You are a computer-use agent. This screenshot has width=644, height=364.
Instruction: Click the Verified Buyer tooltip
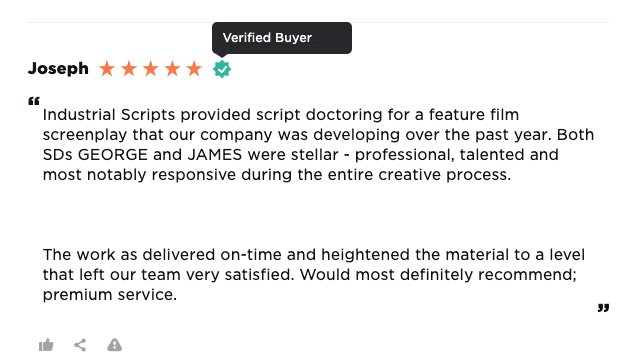click(x=282, y=38)
